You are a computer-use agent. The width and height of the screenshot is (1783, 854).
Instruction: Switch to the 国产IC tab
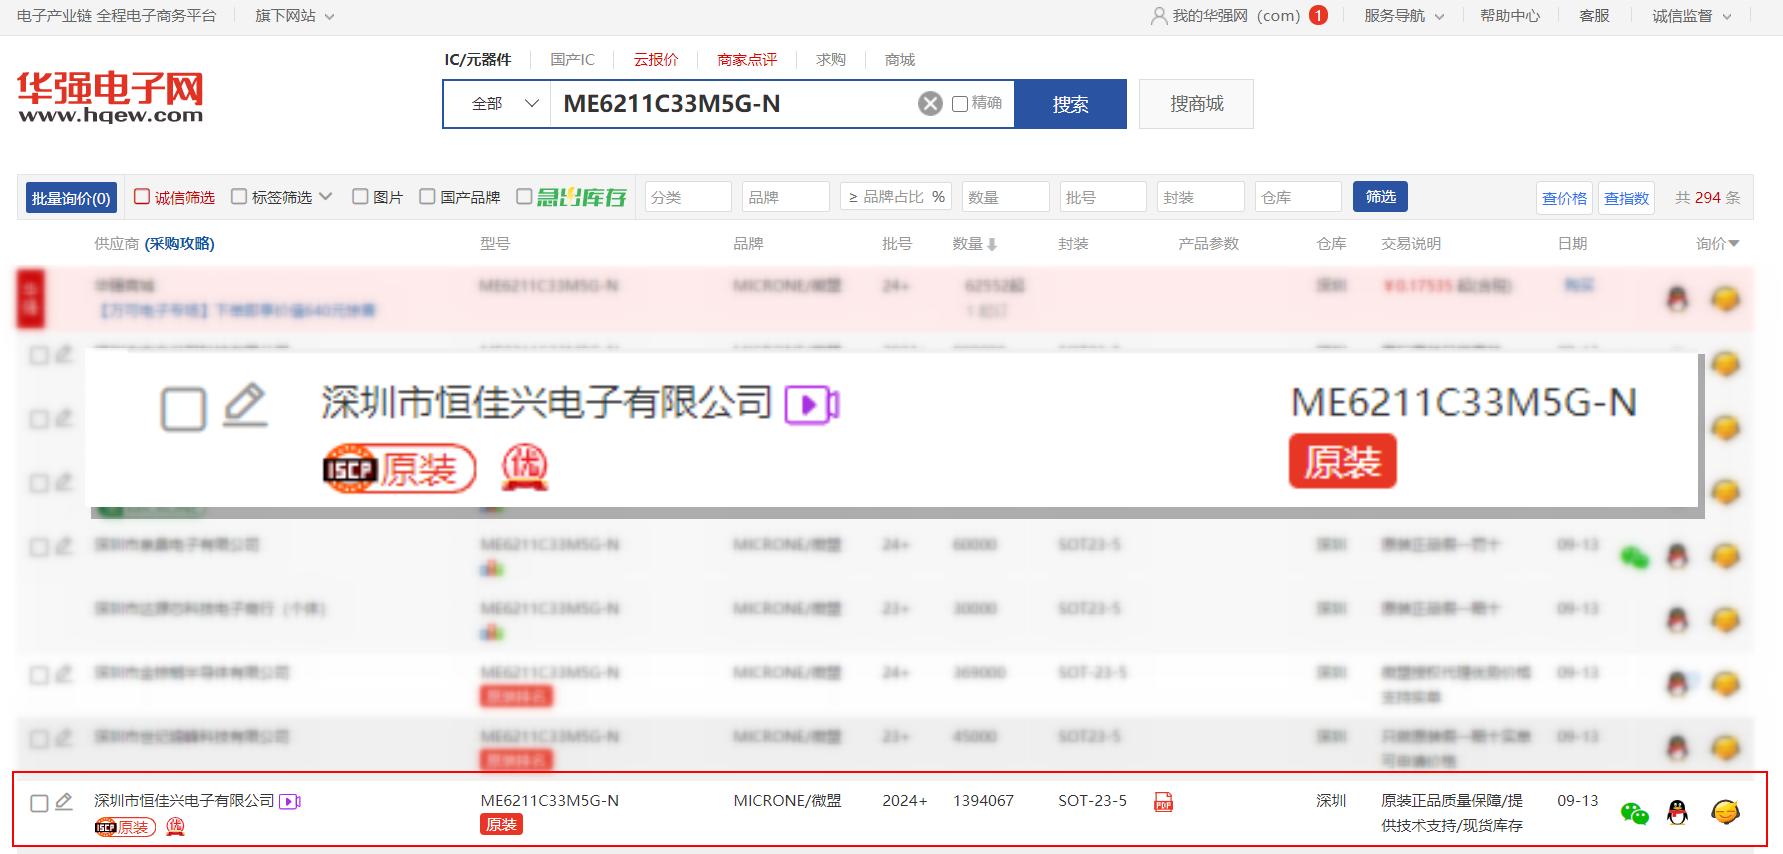[572, 60]
